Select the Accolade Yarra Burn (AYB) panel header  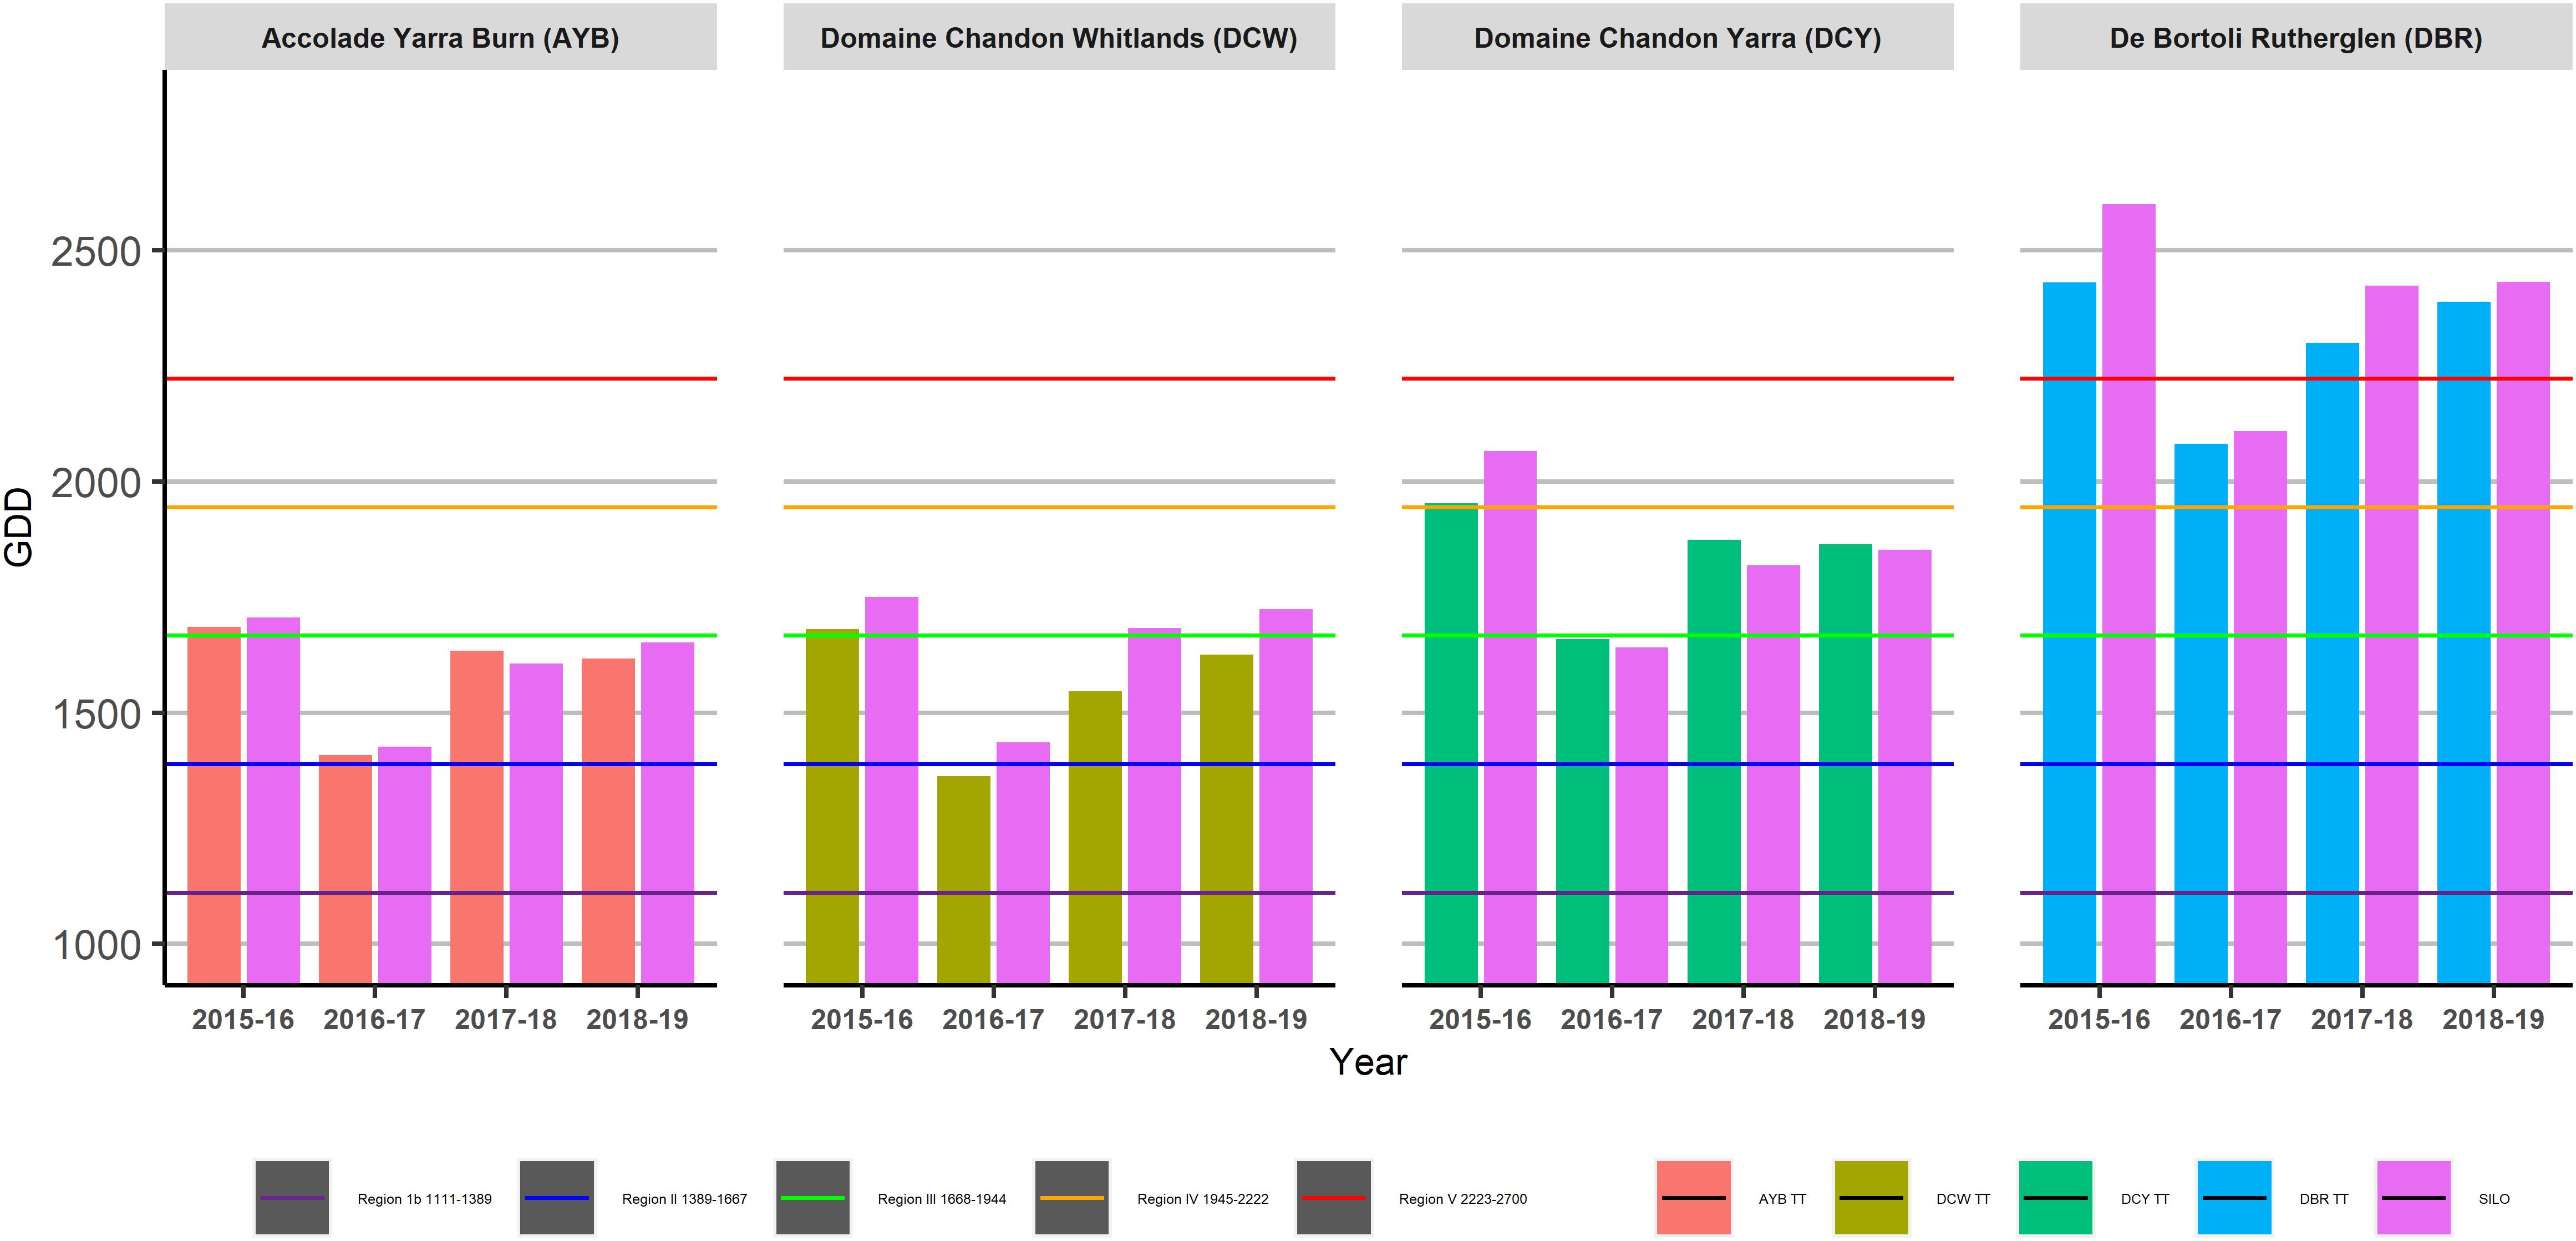tap(441, 37)
